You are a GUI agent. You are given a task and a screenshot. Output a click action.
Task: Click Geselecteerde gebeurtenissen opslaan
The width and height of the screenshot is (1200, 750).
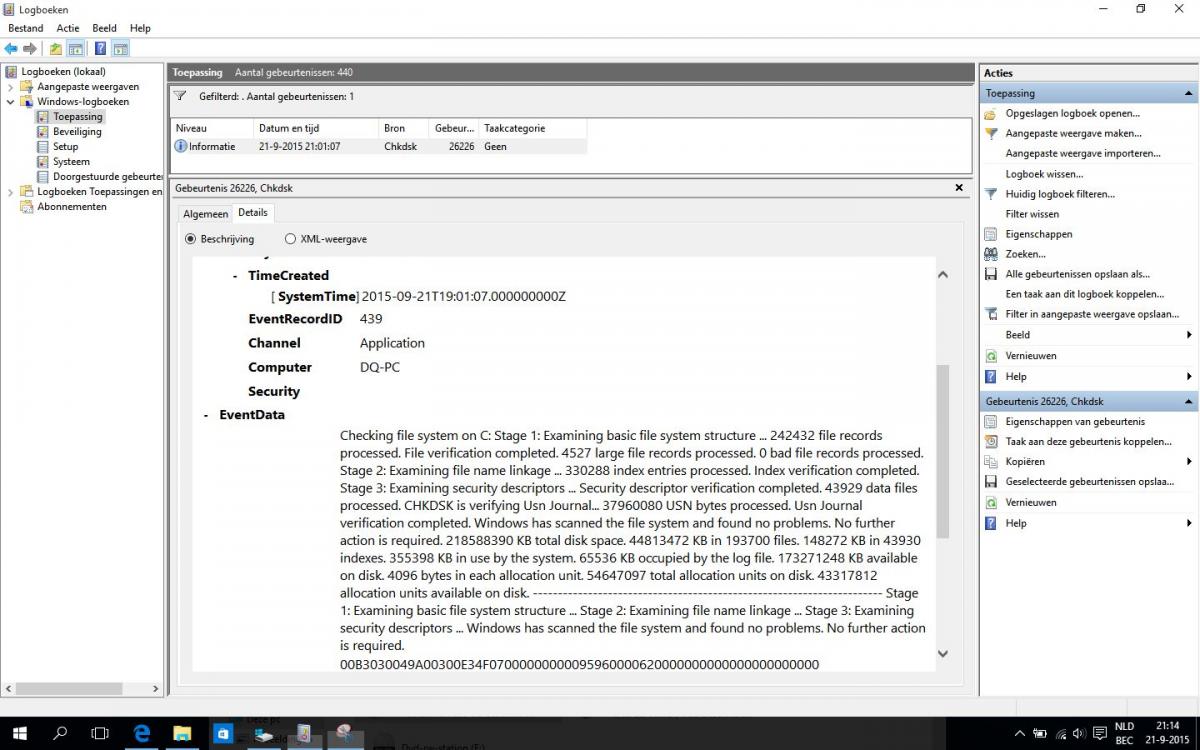pos(1089,481)
